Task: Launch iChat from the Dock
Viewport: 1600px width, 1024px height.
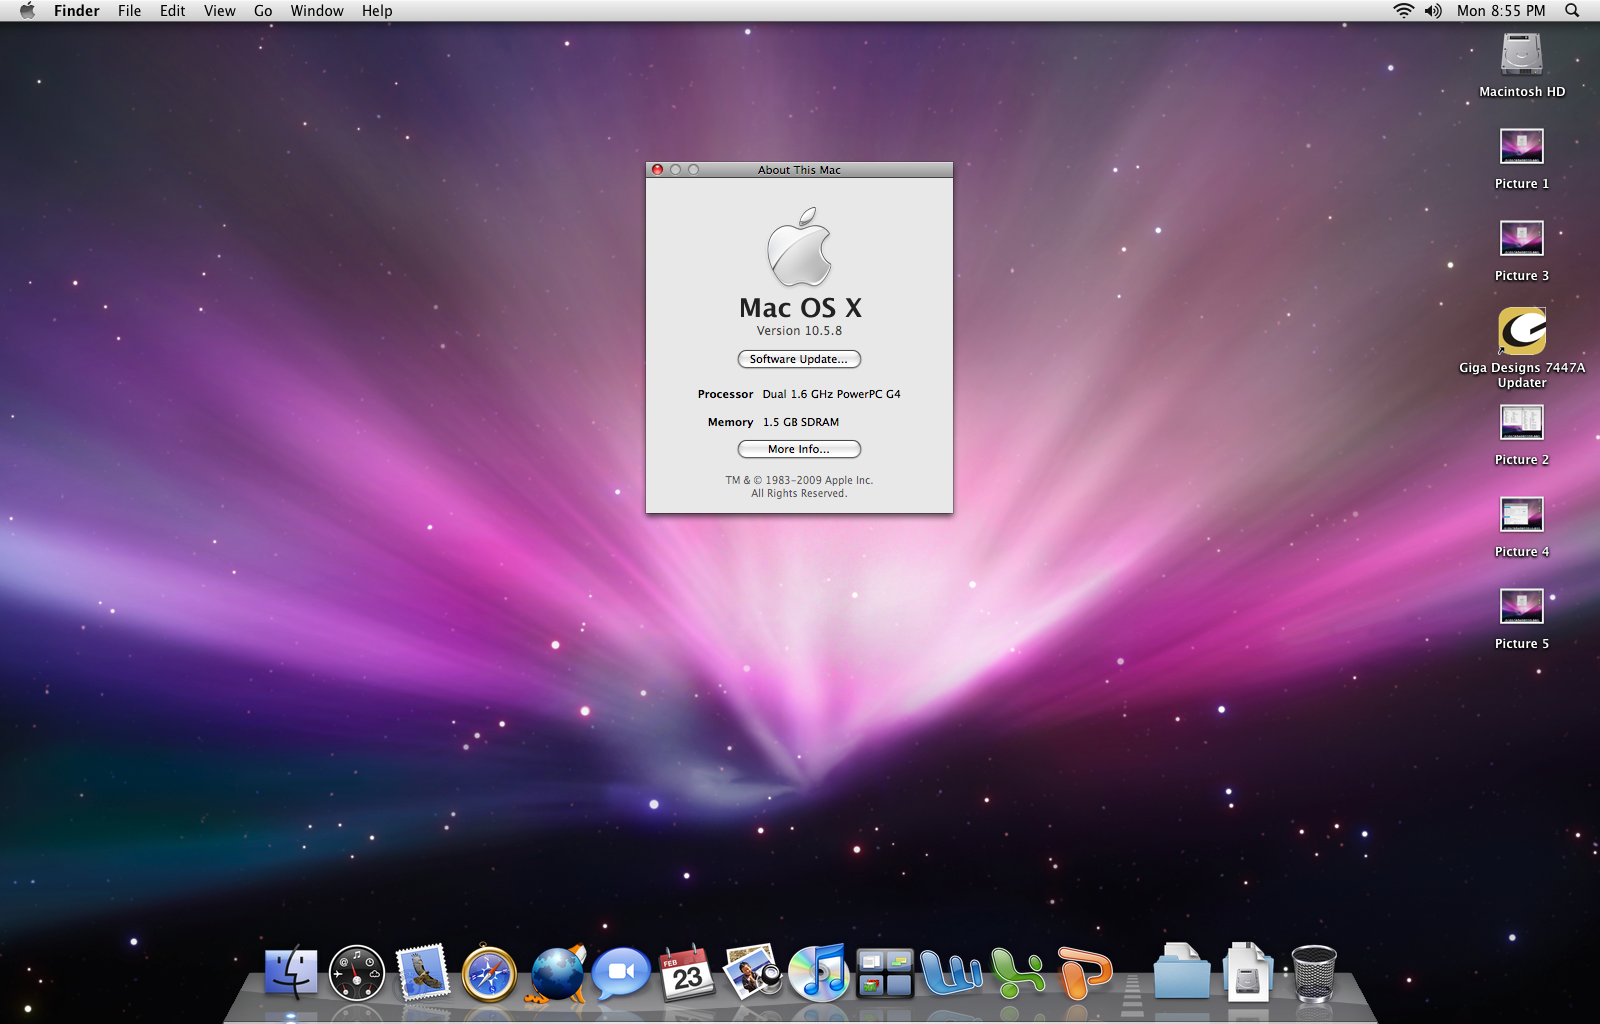Action: (621, 973)
